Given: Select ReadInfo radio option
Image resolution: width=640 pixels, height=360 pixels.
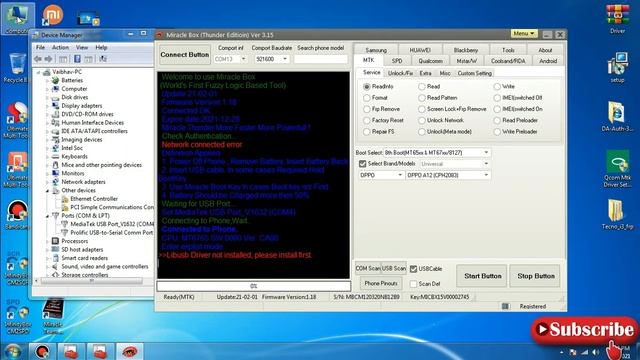Looking at the screenshot, I should coord(367,87).
